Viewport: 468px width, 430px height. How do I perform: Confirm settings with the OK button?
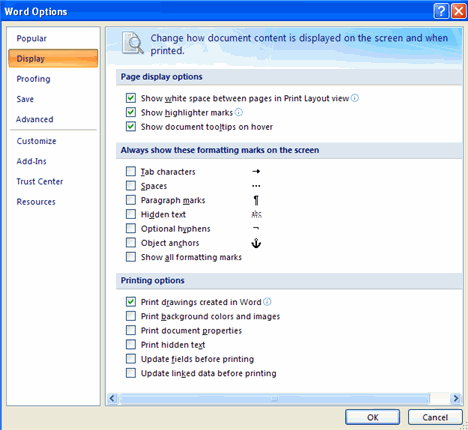pyautogui.click(x=372, y=417)
